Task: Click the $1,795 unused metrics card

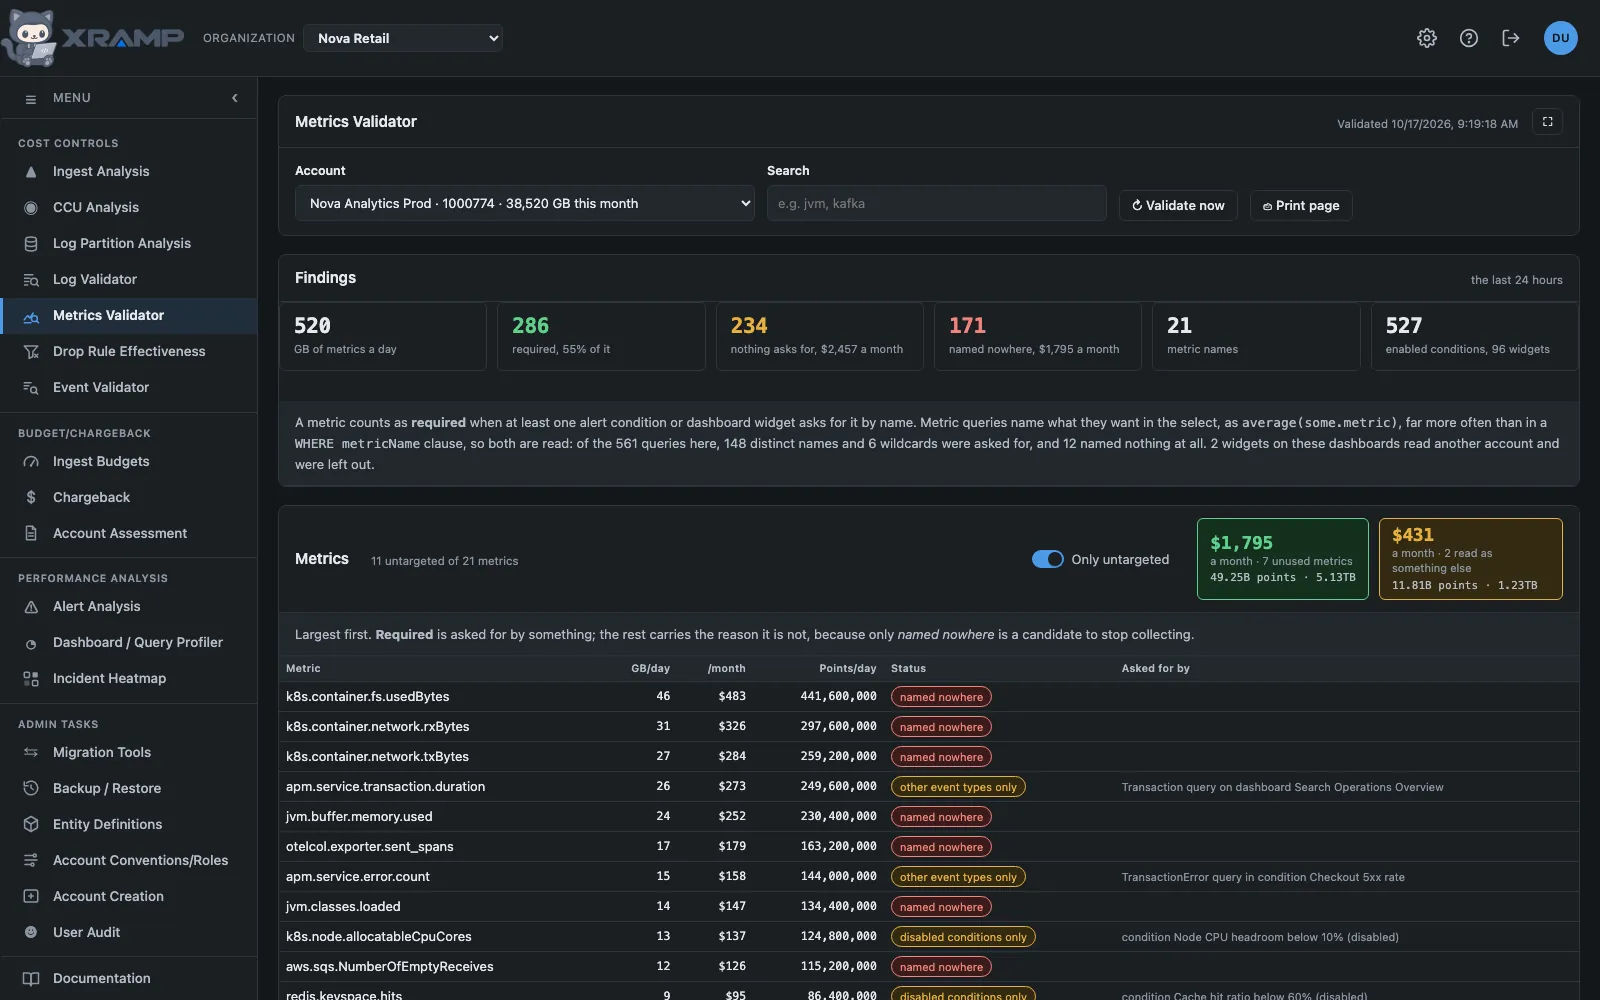Action: coord(1283,559)
